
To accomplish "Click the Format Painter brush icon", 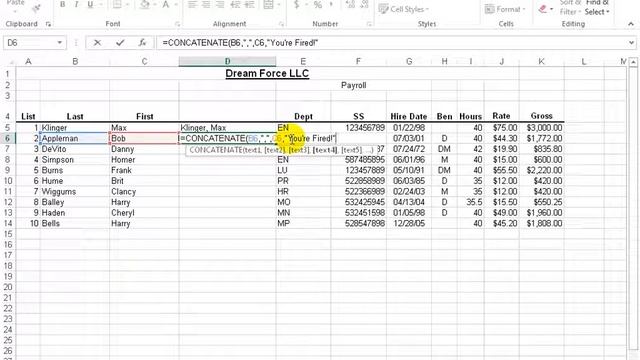I will coord(36,7).
